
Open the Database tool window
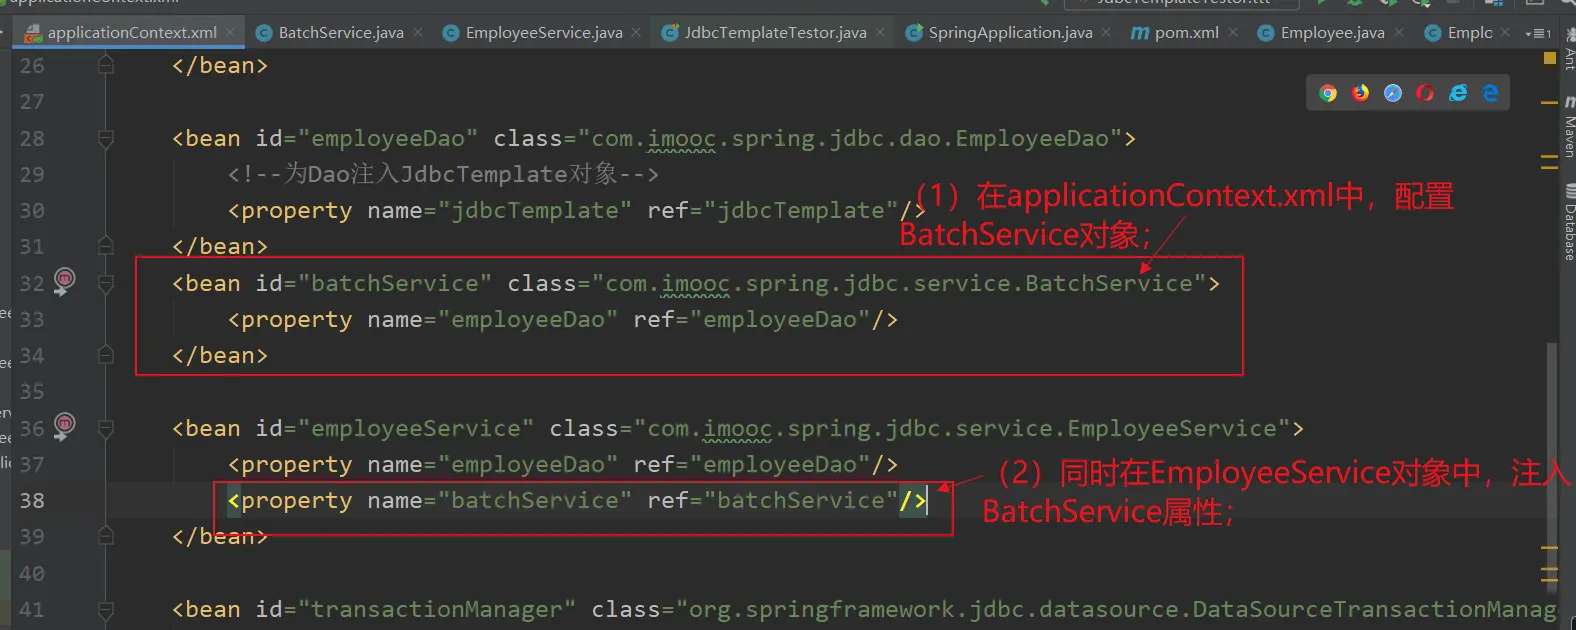[x=1569, y=224]
